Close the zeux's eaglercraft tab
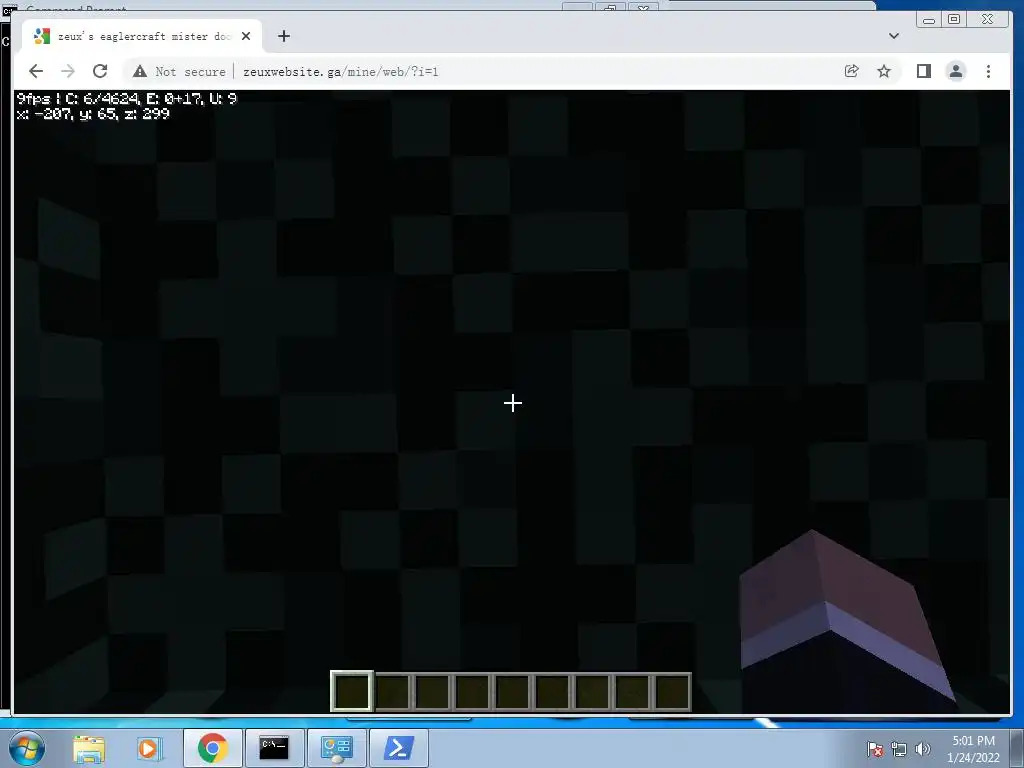This screenshot has height=768, width=1024. [x=246, y=36]
